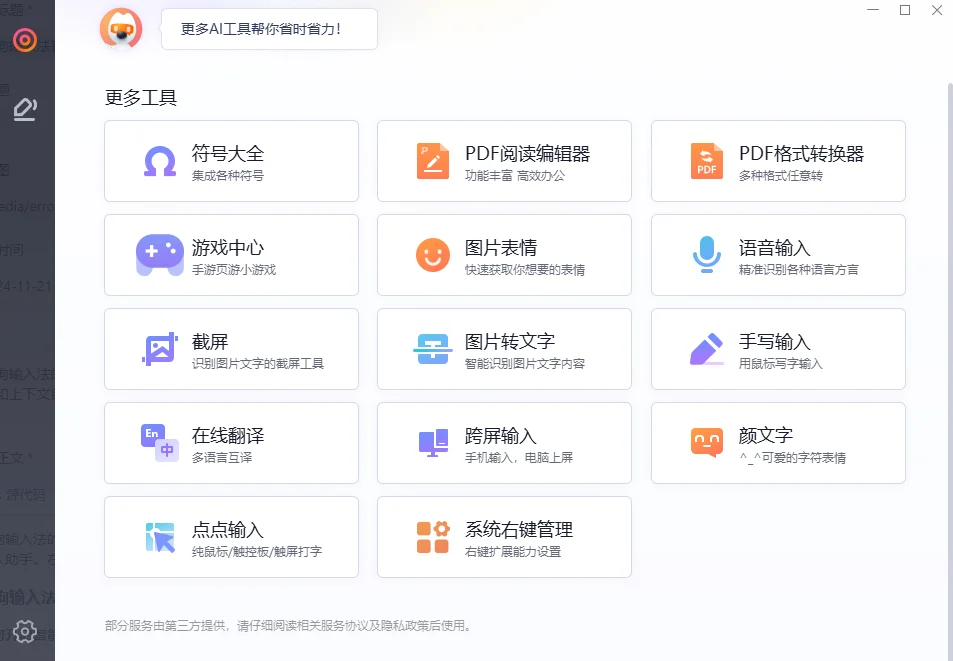
Task: Open the PDF阅读编辑器 icon
Action: [x=433, y=161]
